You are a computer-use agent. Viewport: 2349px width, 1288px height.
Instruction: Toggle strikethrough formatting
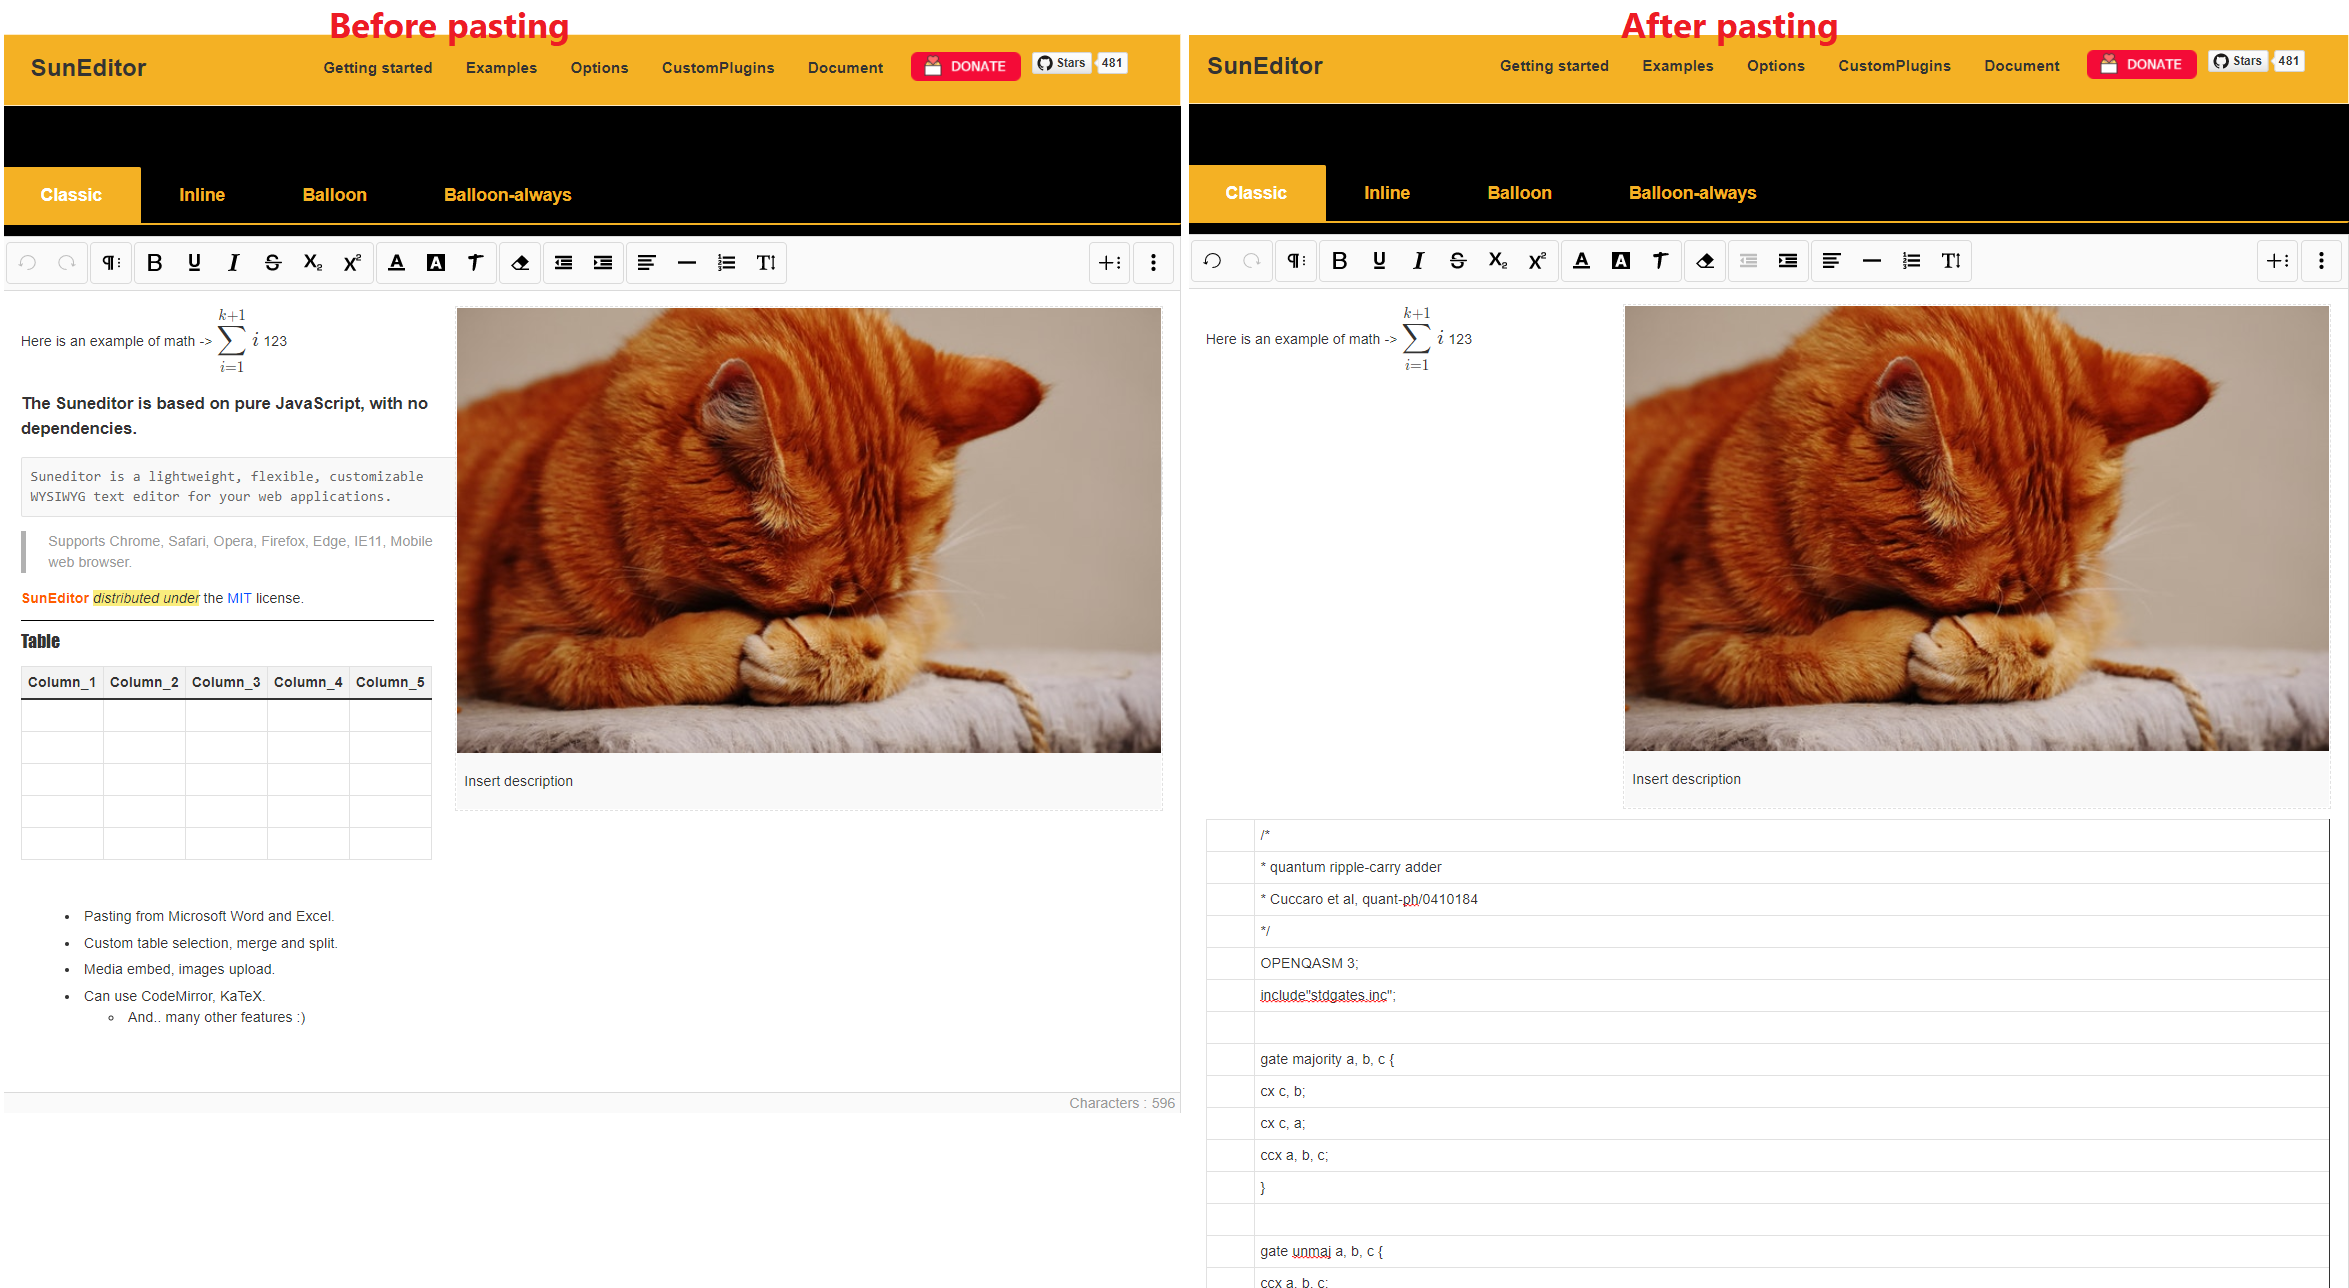(x=273, y=262)
